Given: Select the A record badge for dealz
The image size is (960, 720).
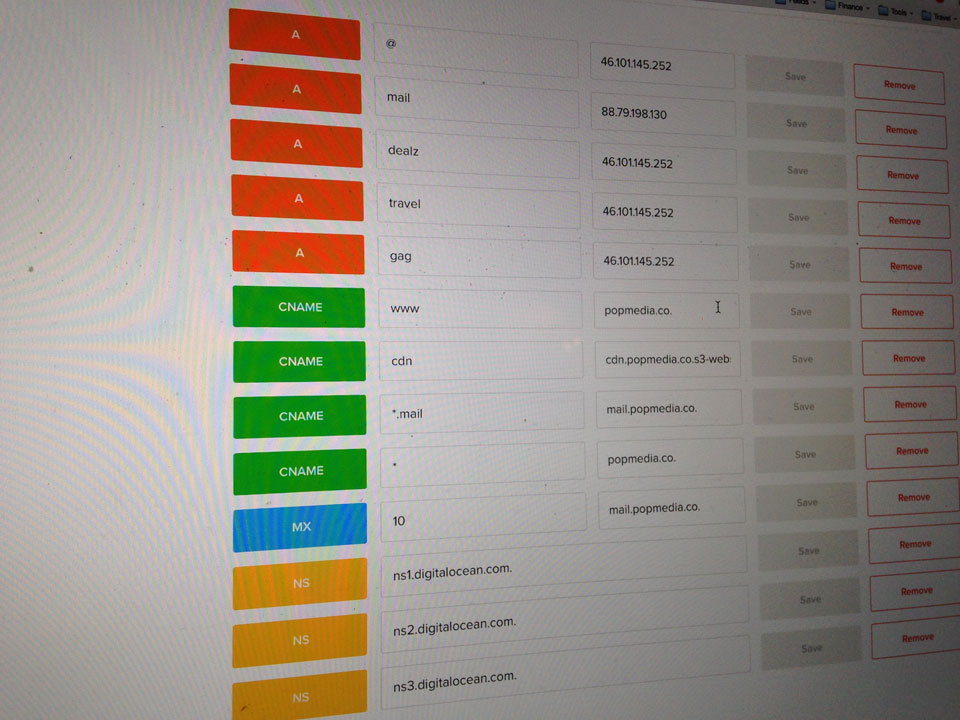Looking at the screenshot, I should 297,144.
